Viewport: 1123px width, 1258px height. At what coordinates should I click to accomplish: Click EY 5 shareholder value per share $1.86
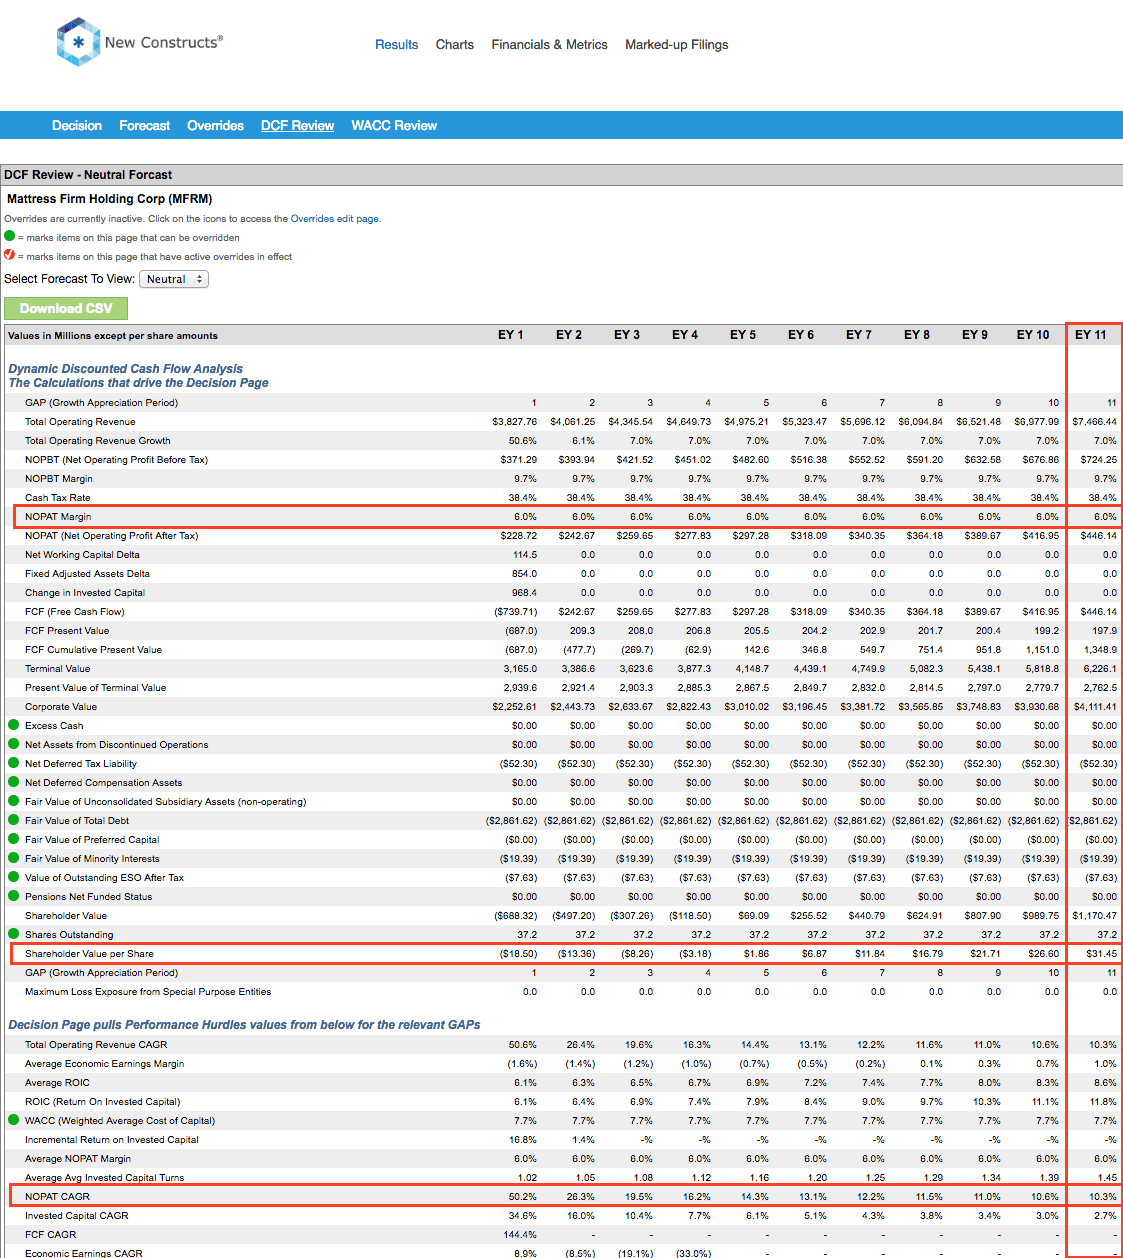757,954
